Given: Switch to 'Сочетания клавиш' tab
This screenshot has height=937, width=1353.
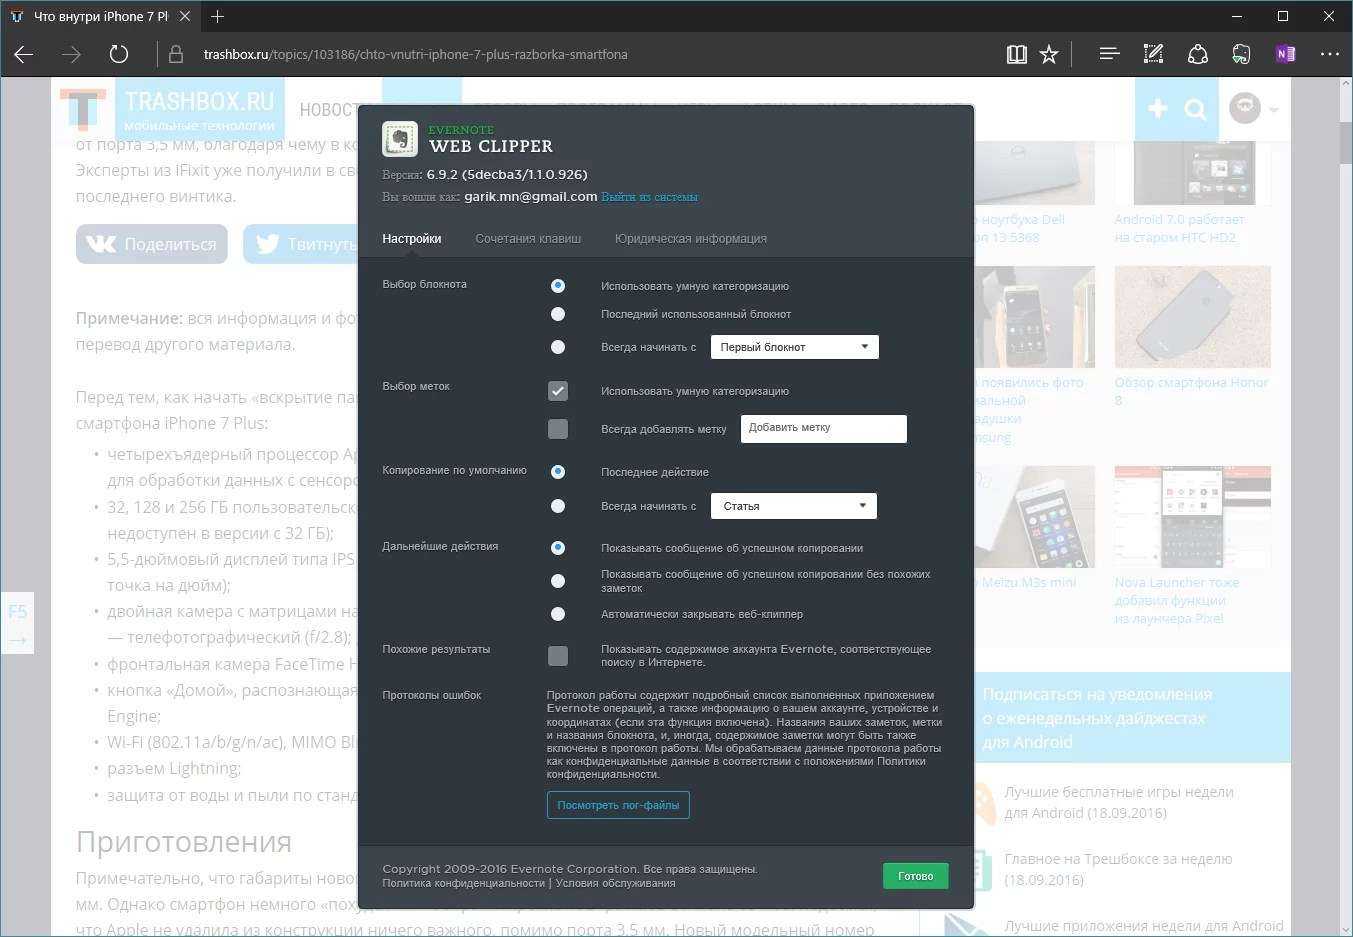Looking at the screenshot, I should tap(528, 239).
